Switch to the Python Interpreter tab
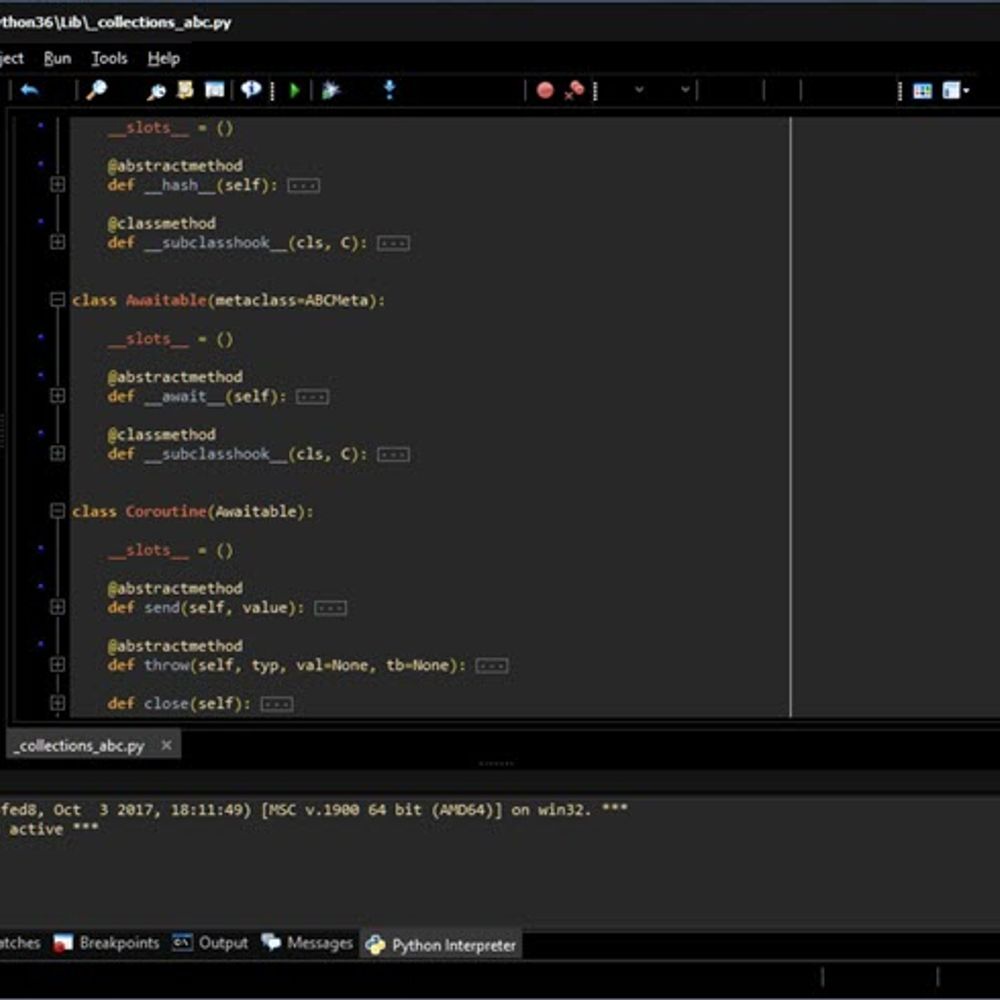The image size is (1000, 1000). click(x=441, y=945)
